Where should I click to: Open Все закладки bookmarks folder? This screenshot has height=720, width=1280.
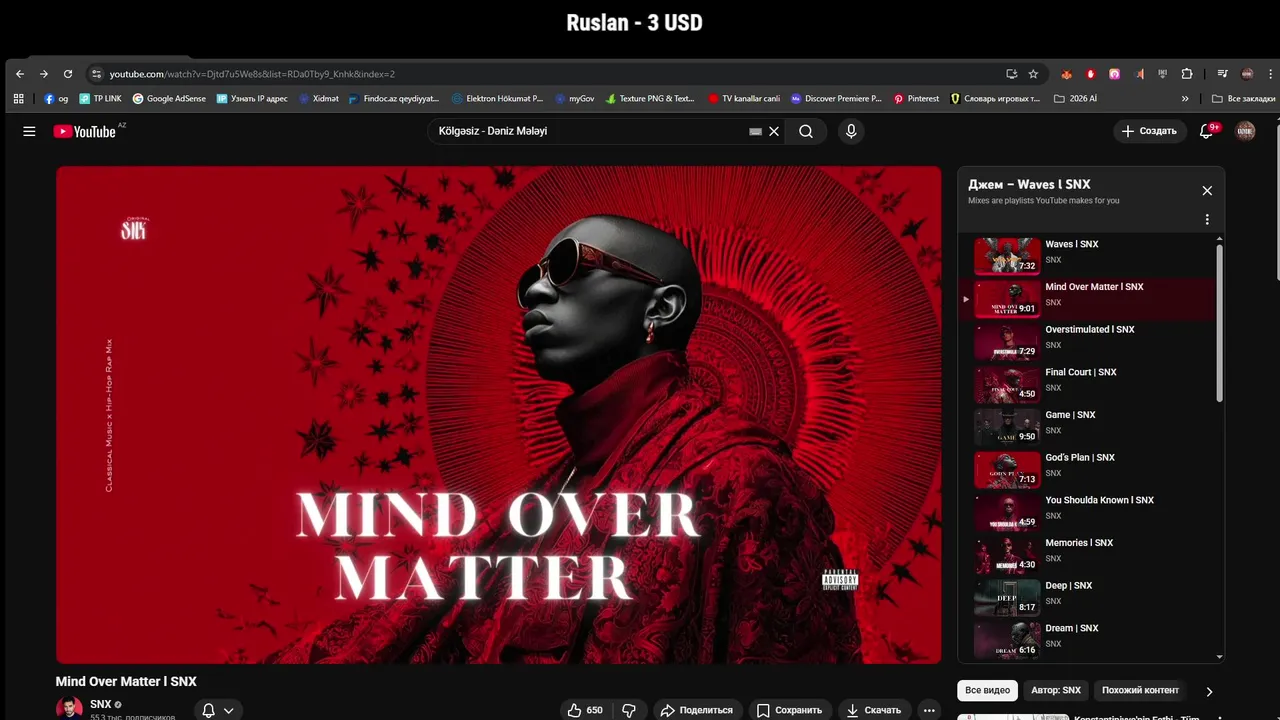point(1242,99)
